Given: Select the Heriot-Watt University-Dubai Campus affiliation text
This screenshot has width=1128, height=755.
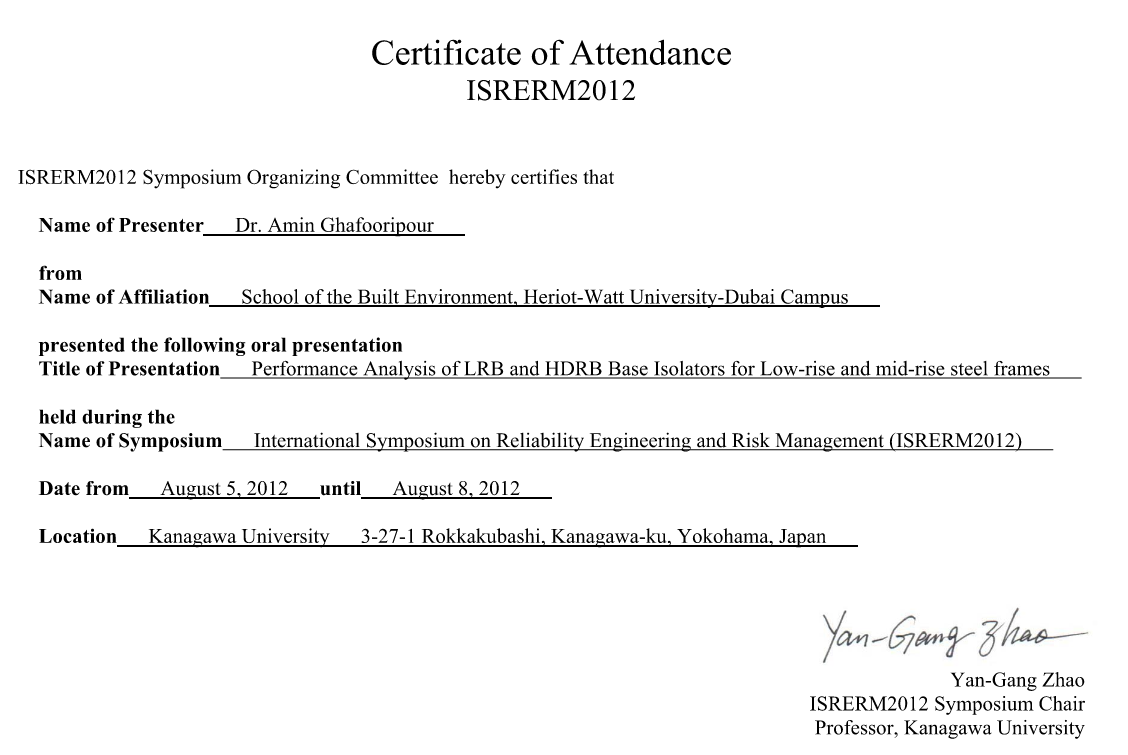Looking at the screenshot, I should point(545,297).
